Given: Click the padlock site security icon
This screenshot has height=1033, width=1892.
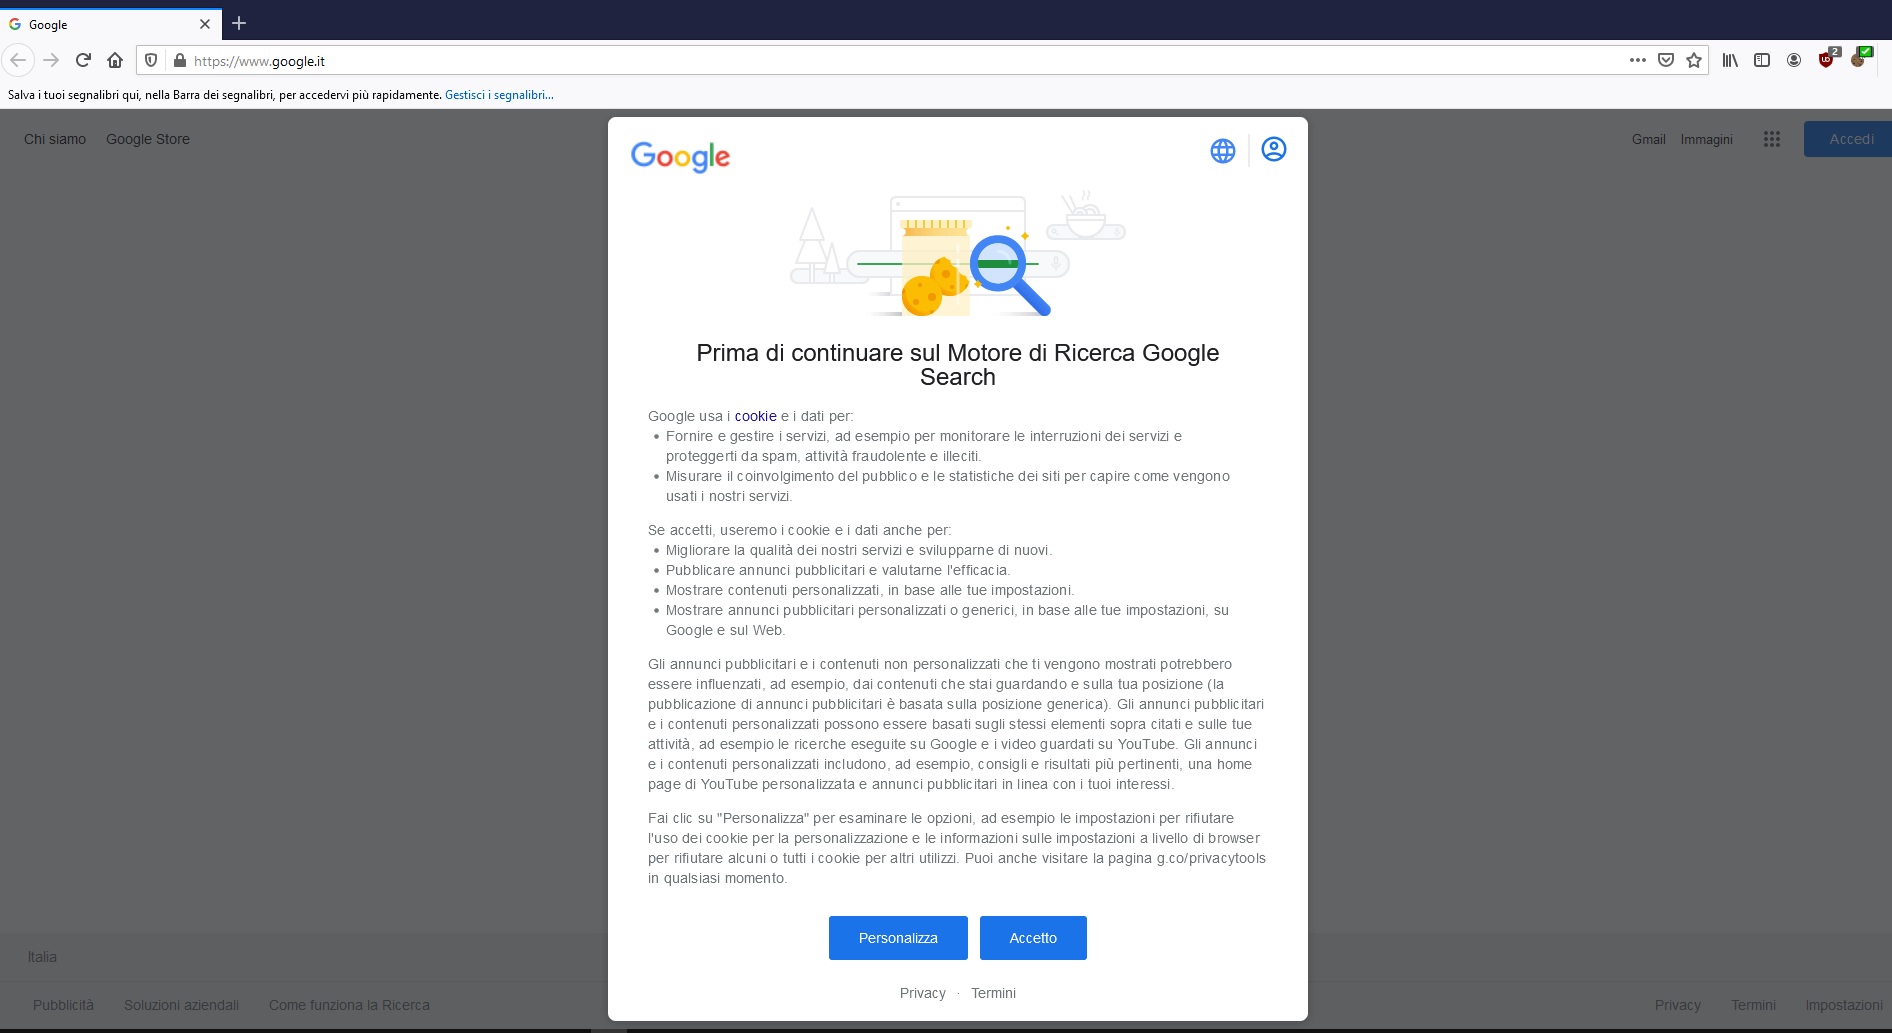Looking at the screenshot, I should [180, 60].
